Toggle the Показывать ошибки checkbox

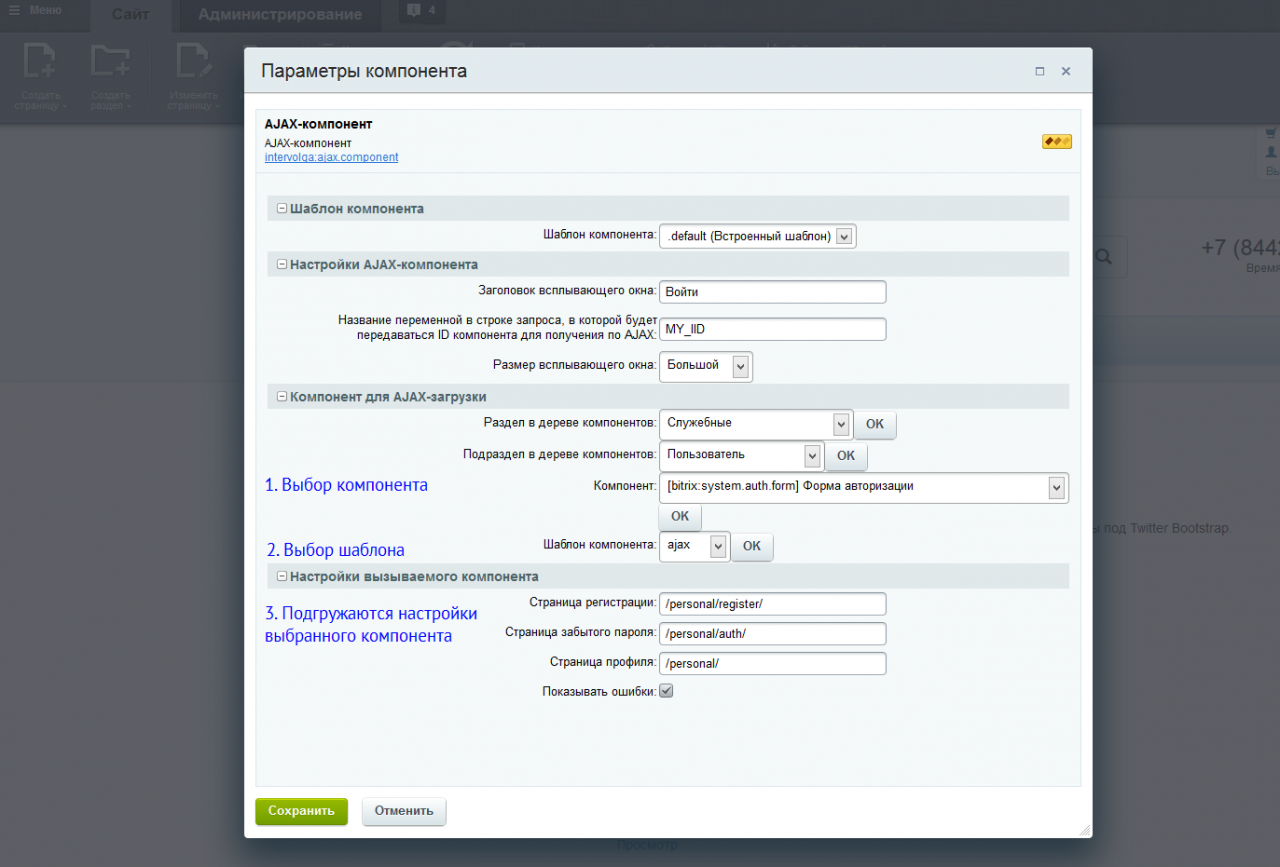(x=666, y=690)
